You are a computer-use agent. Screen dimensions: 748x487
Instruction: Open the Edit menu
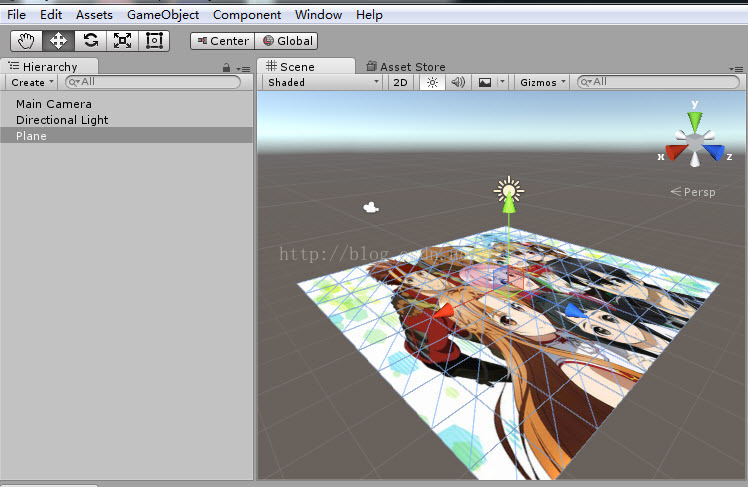point(51,15)
